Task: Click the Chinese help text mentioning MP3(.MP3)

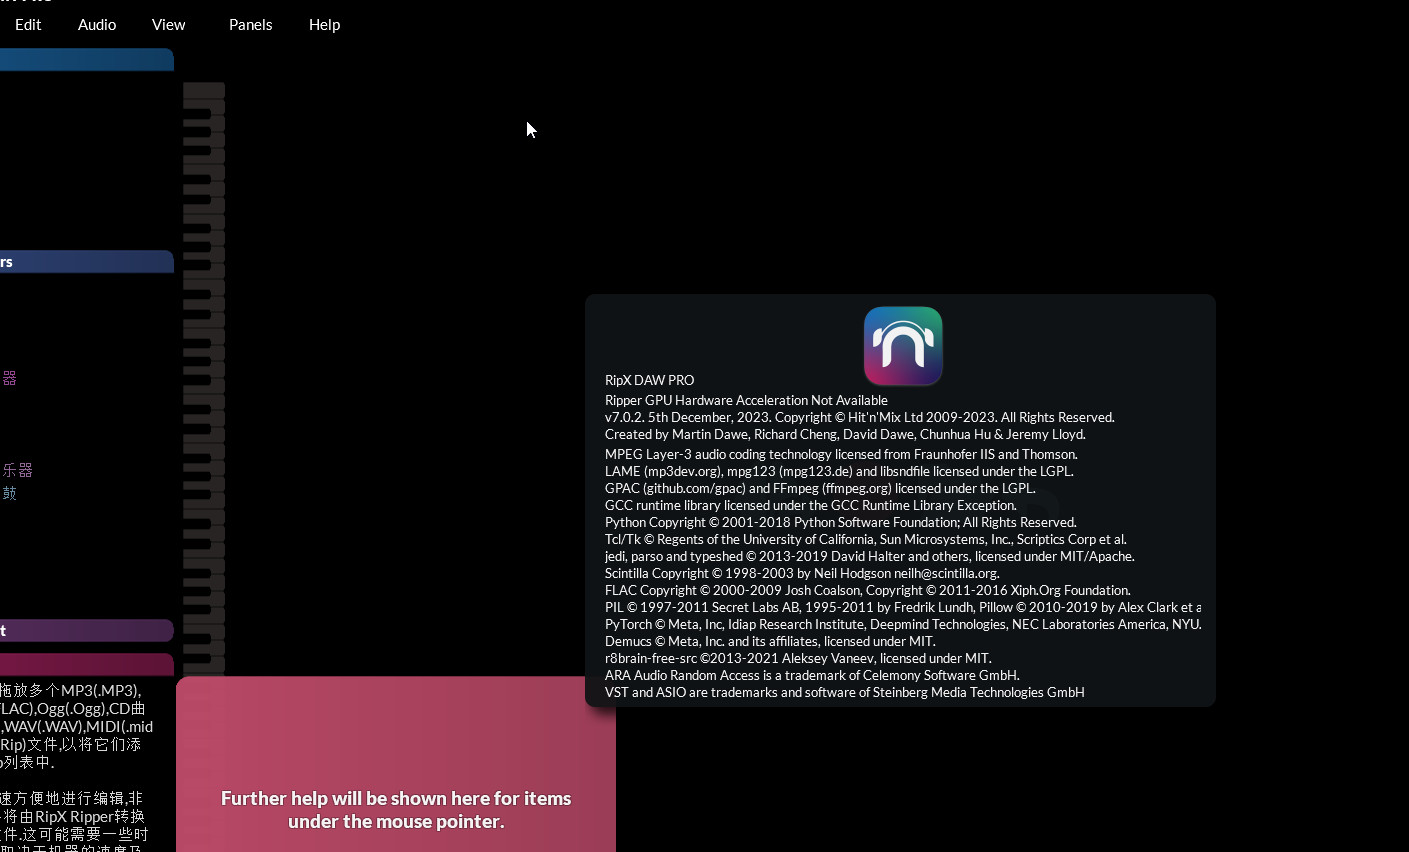Action: [76, 726]
